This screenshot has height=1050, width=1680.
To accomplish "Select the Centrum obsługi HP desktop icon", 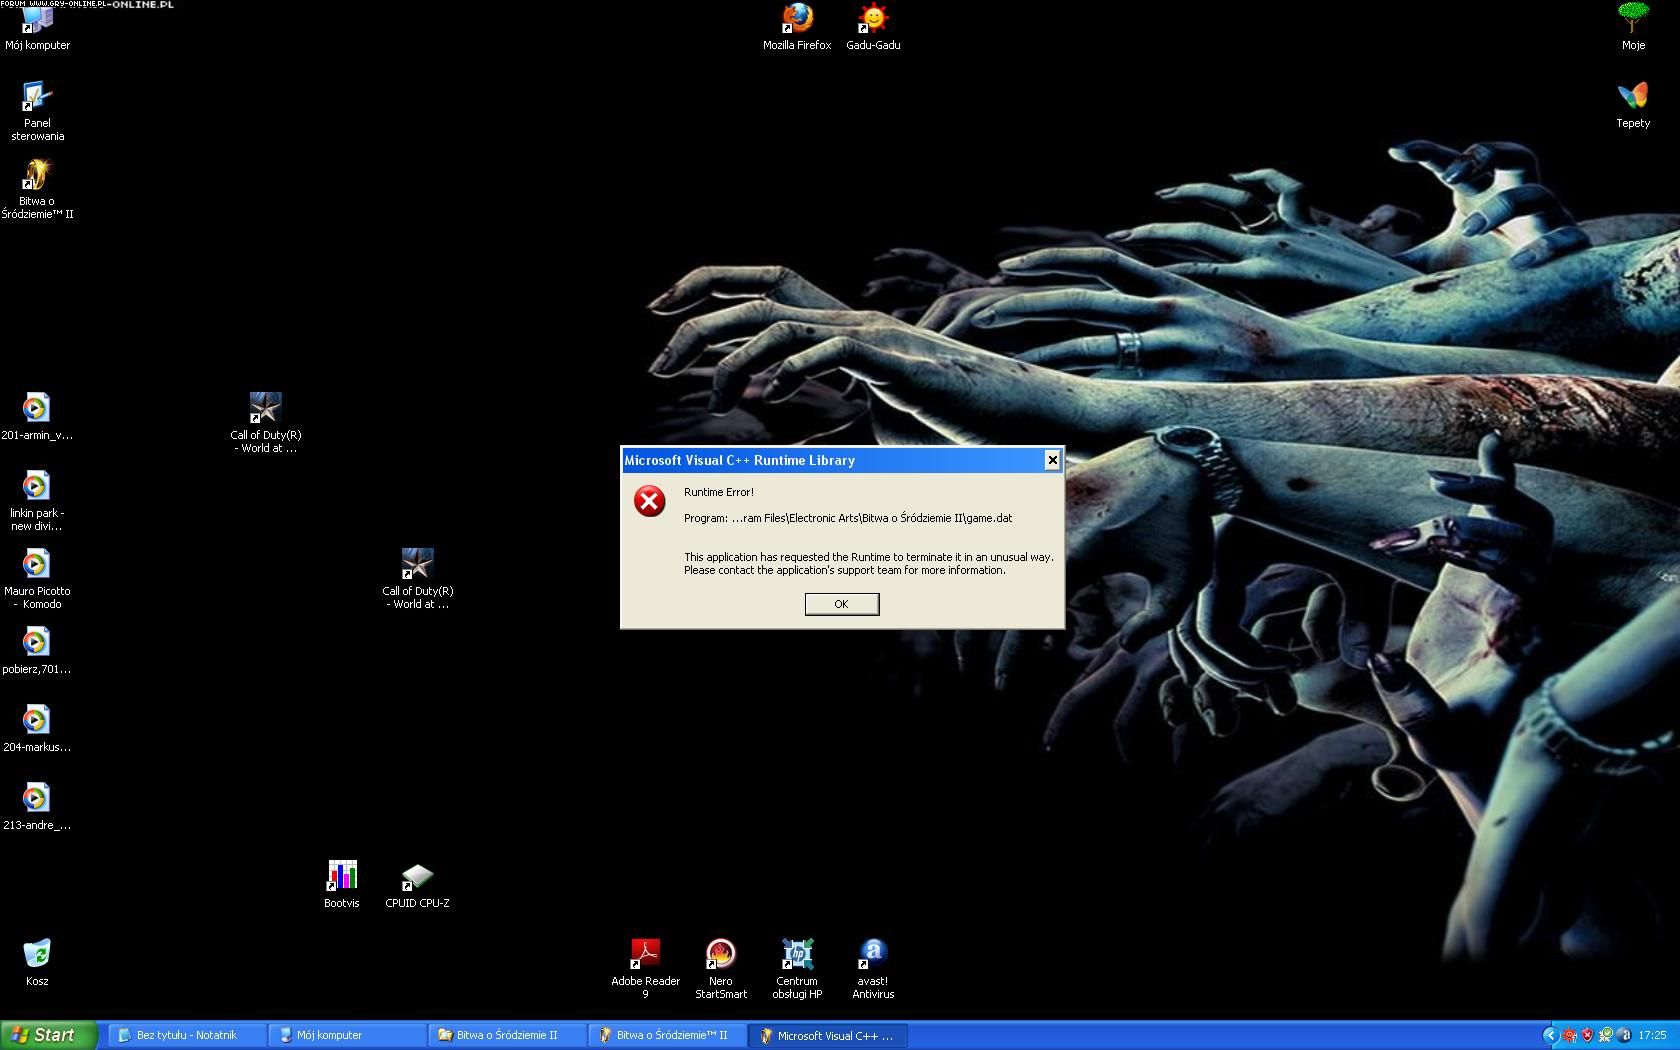I will (797, 955).
